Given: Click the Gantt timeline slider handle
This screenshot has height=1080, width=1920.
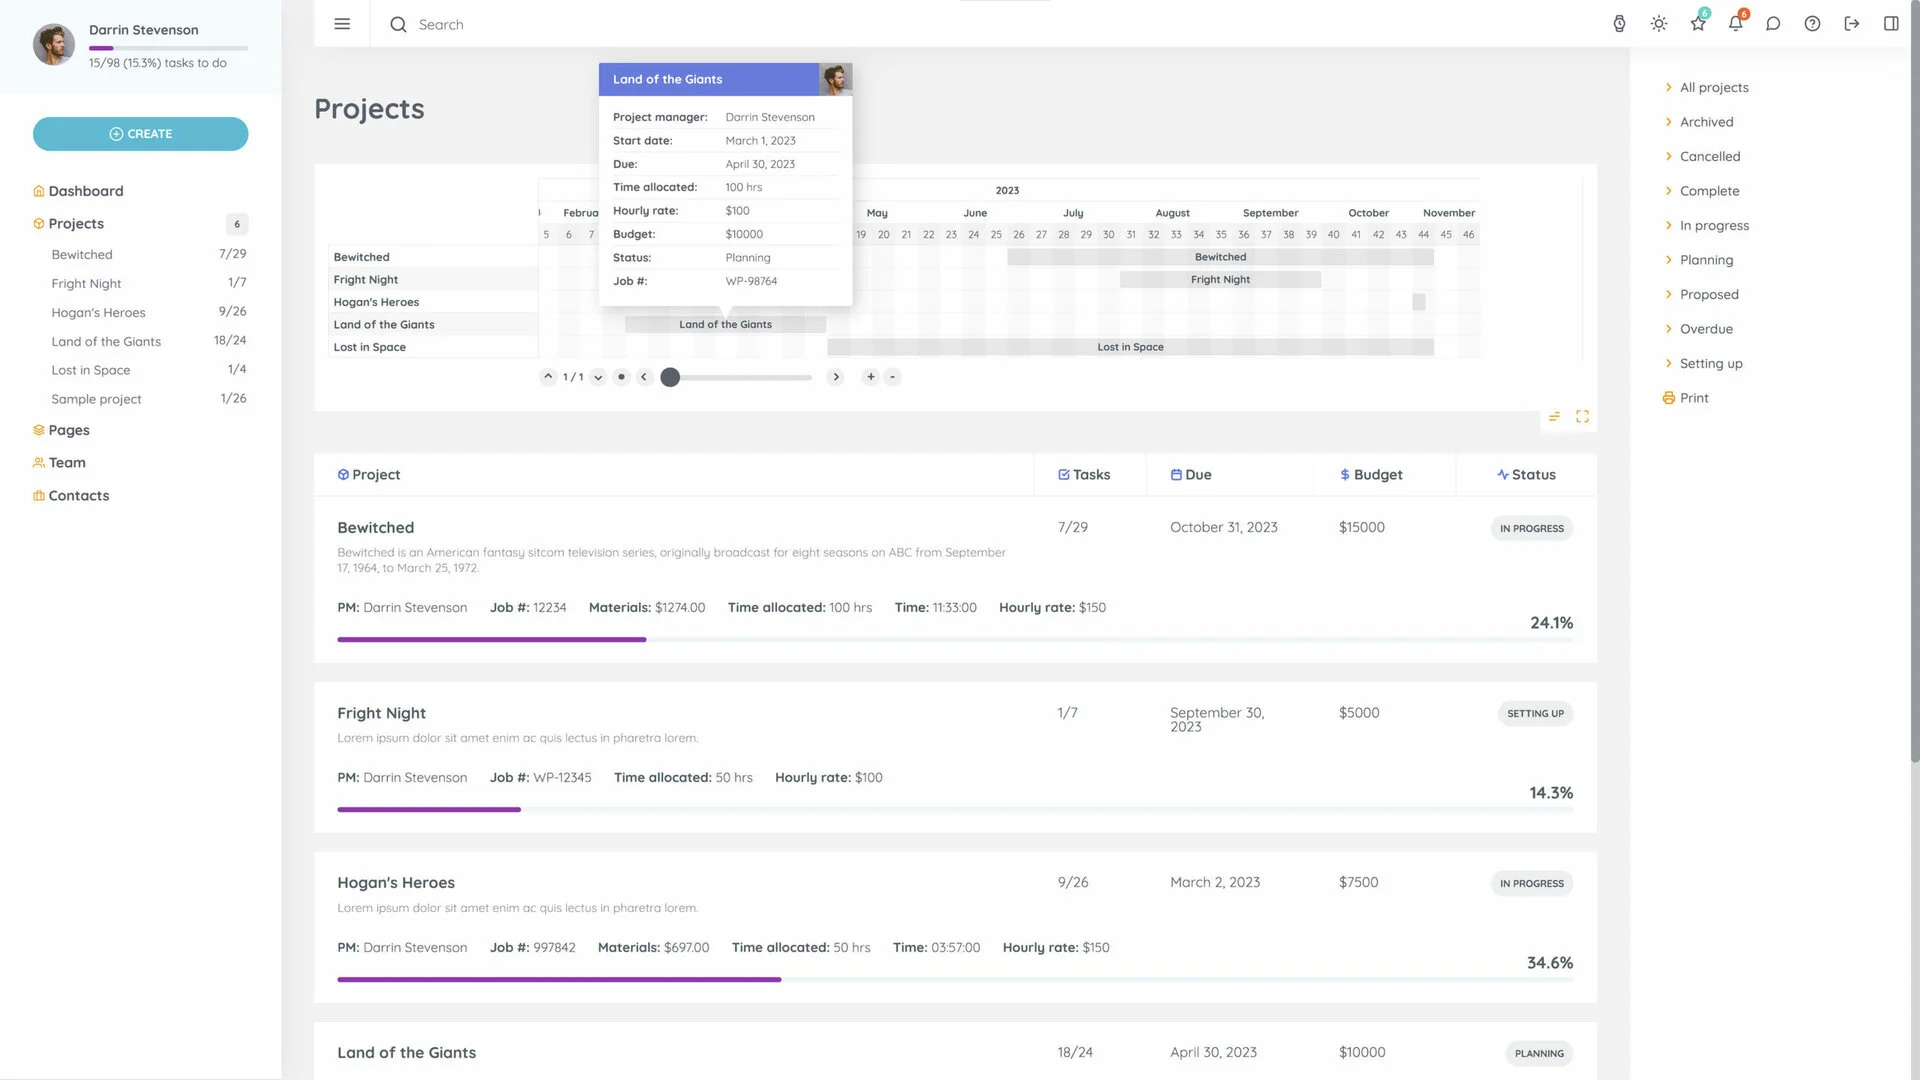Looking at the screenshot, I should click(670, 377).
